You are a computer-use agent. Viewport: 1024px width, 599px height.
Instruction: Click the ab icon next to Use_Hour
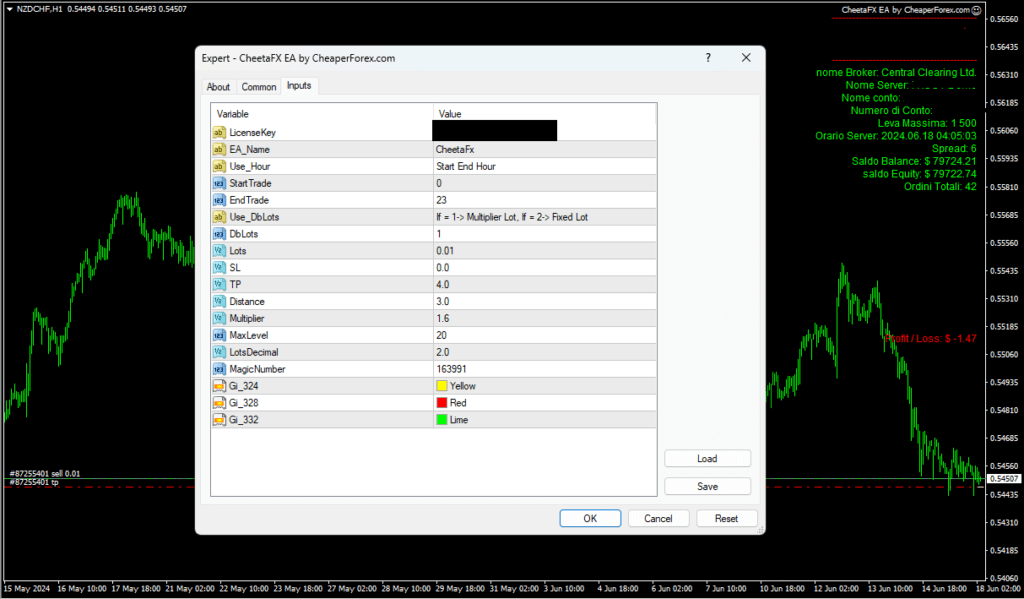219,166
